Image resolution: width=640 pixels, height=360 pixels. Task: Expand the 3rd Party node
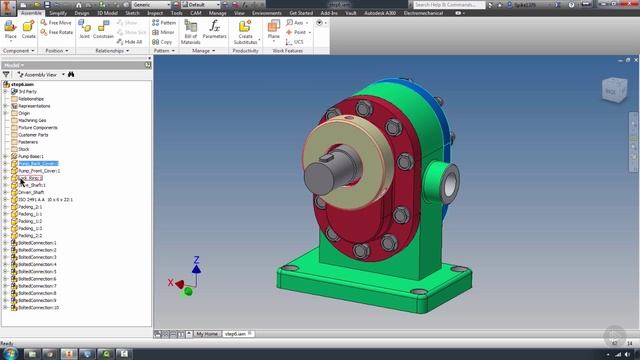coord(6,91)
